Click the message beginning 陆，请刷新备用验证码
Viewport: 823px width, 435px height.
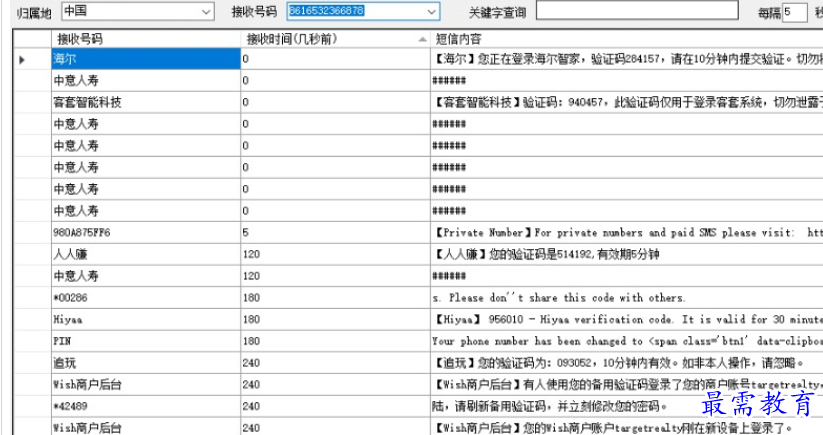point(627,406)
